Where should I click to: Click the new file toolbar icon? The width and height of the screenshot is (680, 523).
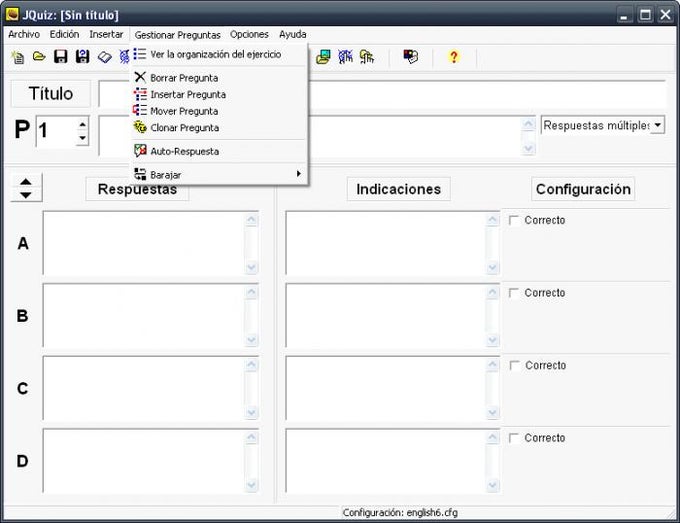click(18, 57)
